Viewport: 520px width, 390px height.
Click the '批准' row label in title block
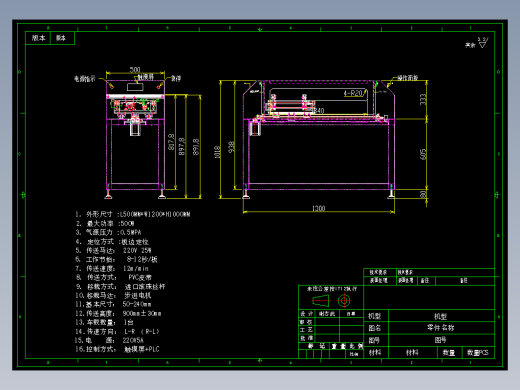(x=306, y=338)
